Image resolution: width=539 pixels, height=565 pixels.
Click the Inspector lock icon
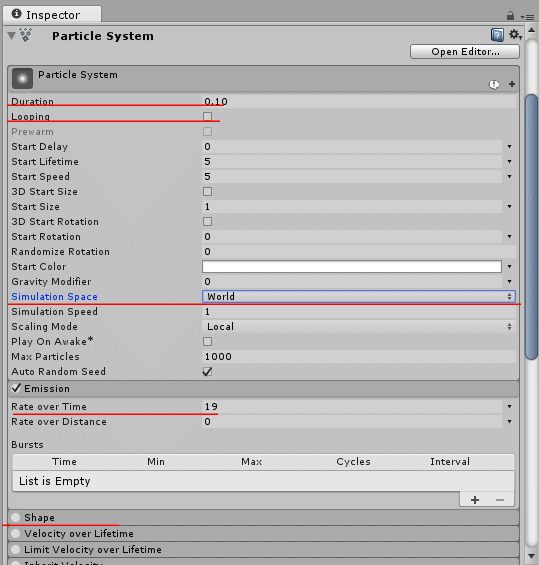(510, 15)
